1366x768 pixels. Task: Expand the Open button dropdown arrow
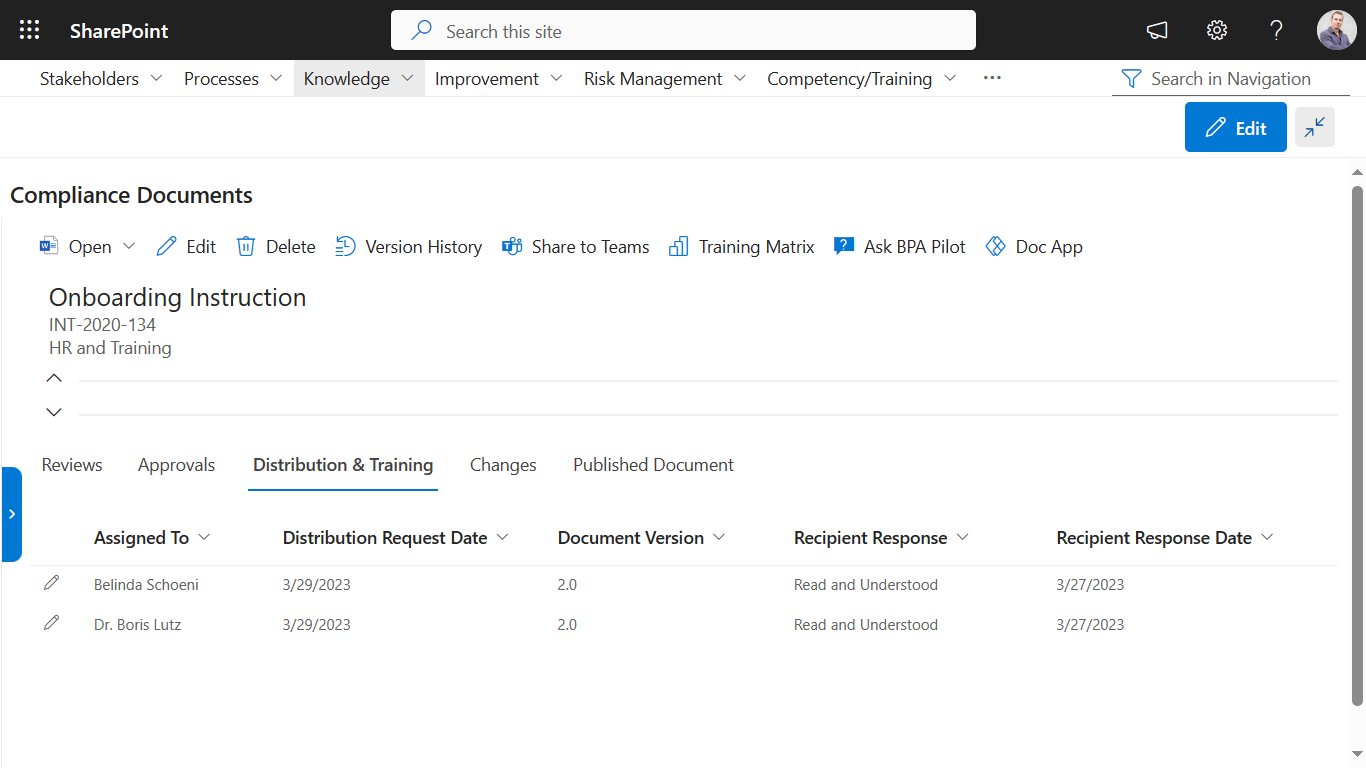tap(129, 246)
